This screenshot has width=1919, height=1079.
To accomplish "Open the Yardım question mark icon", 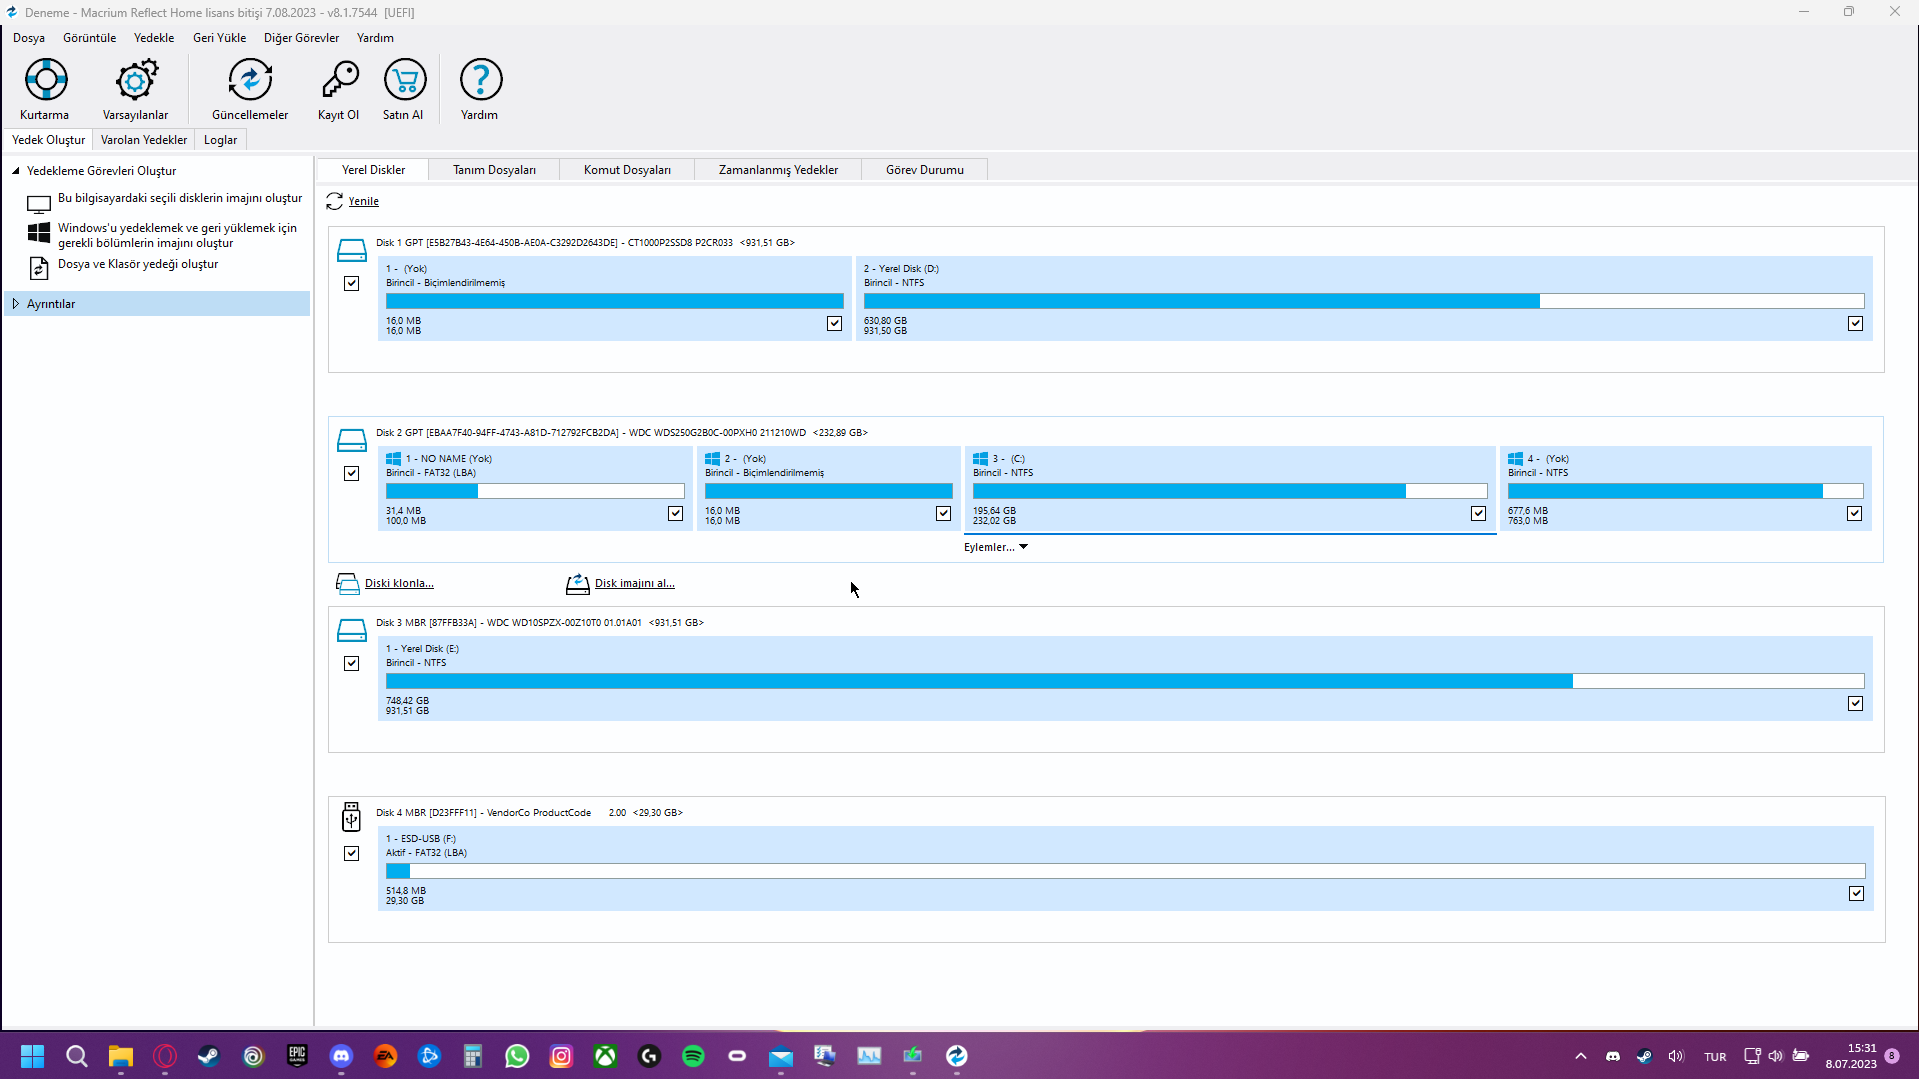I will tap(480, 80).
